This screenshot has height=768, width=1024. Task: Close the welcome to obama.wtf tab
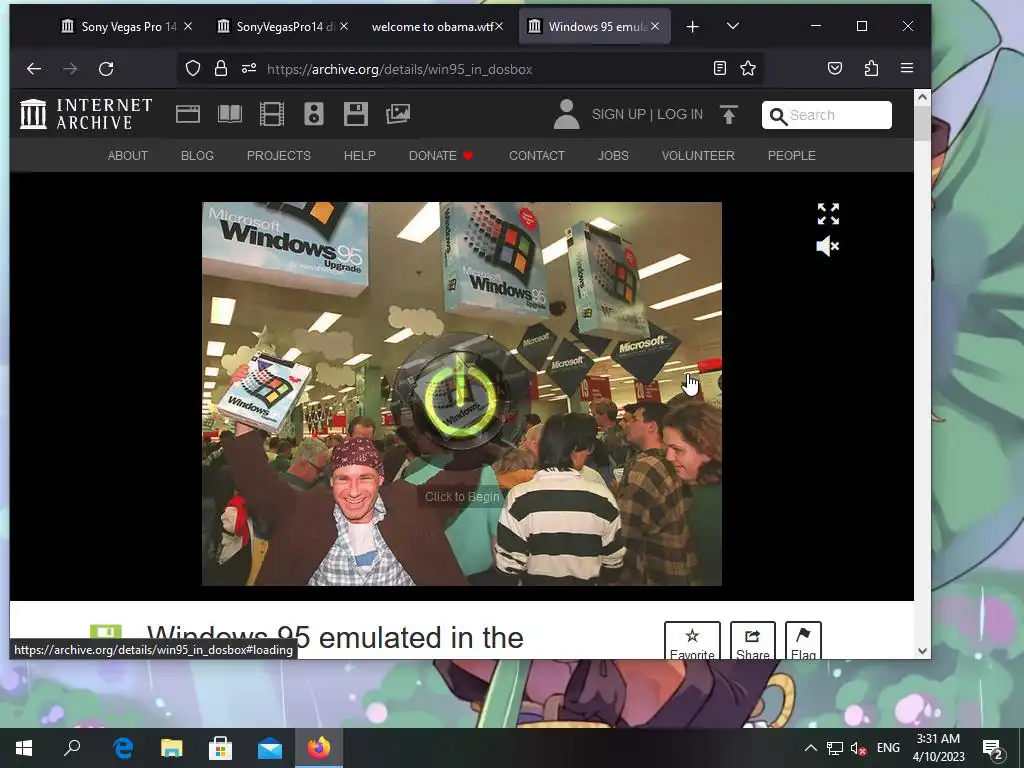(499, 26)
